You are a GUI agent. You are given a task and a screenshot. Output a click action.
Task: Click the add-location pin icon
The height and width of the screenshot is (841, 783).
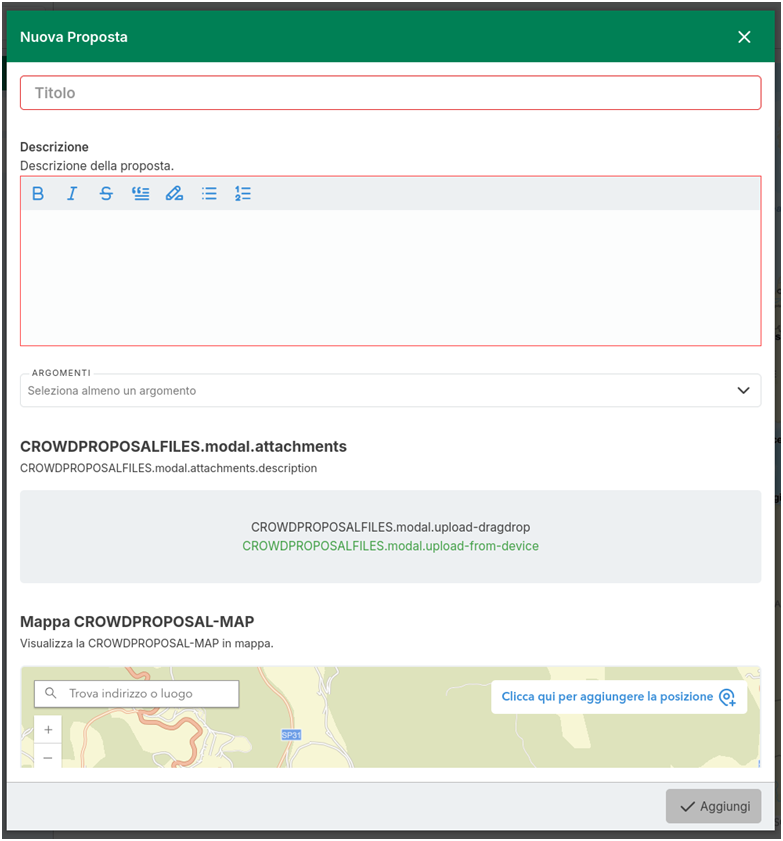(x=727, y=697)
